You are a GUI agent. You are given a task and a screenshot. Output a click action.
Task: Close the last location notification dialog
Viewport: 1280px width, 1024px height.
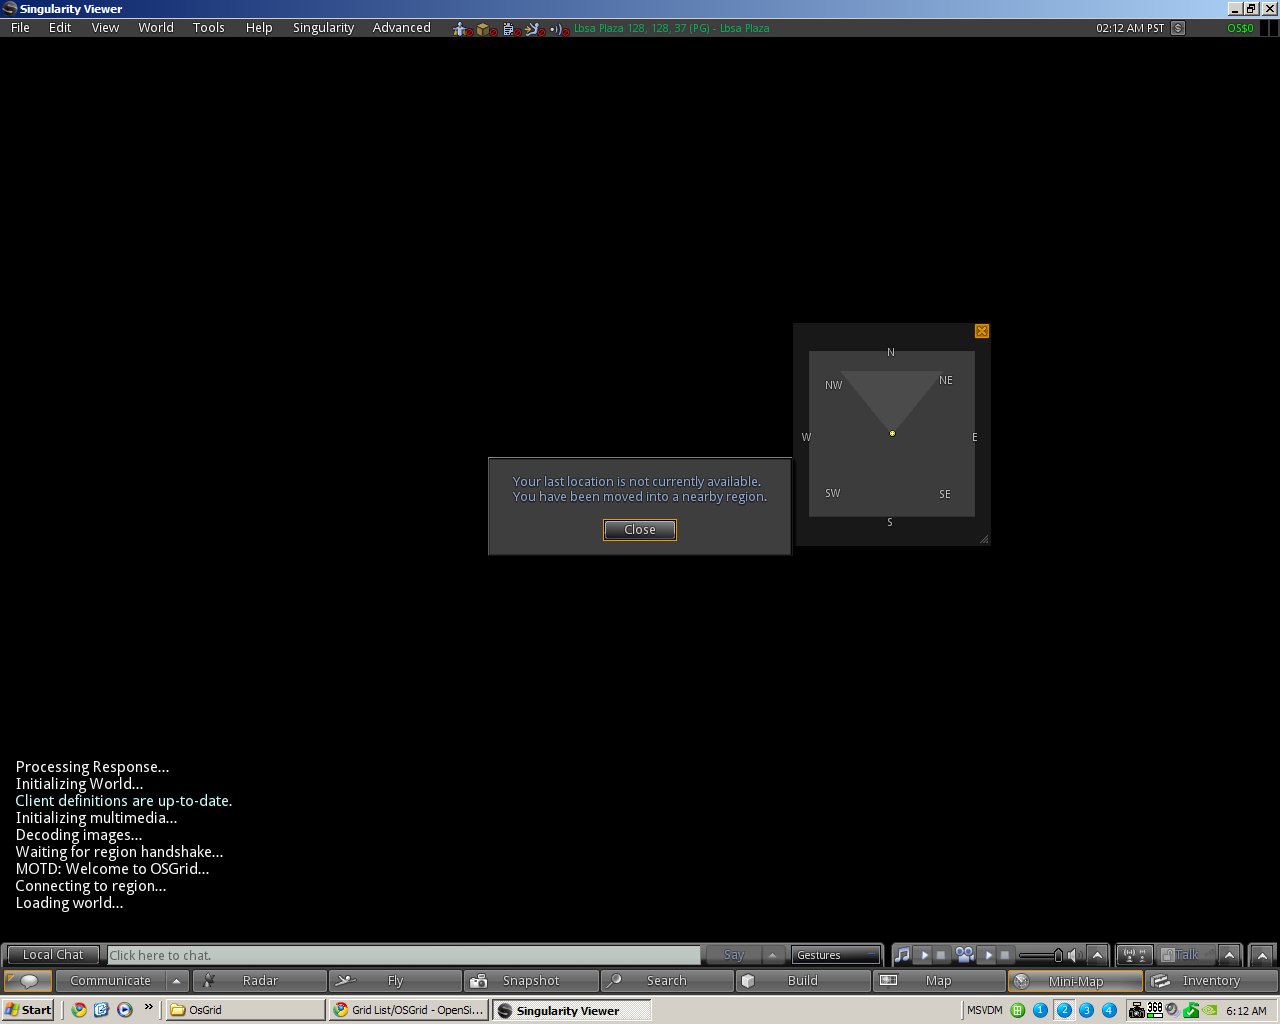[639, 530]
